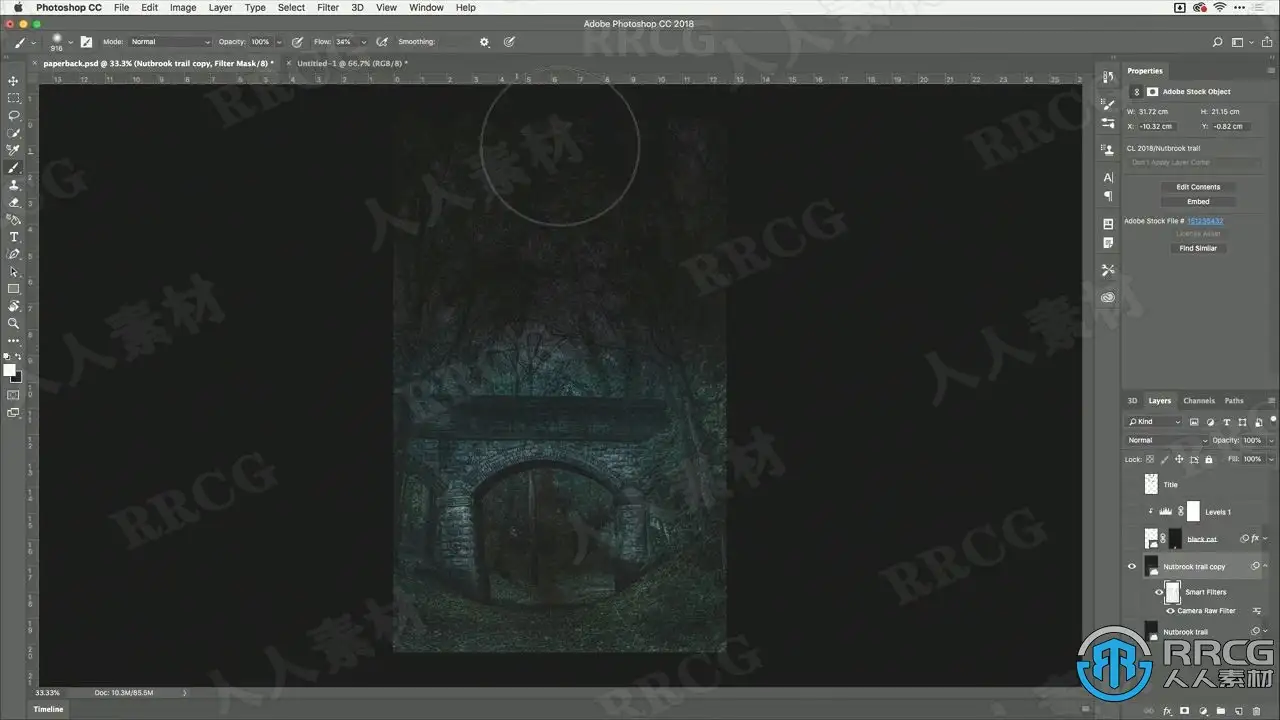The width and height of the screenshot is (1280, 720).
Task: Open Creative Cloud Libraries panel icon
Action: 1108,297
